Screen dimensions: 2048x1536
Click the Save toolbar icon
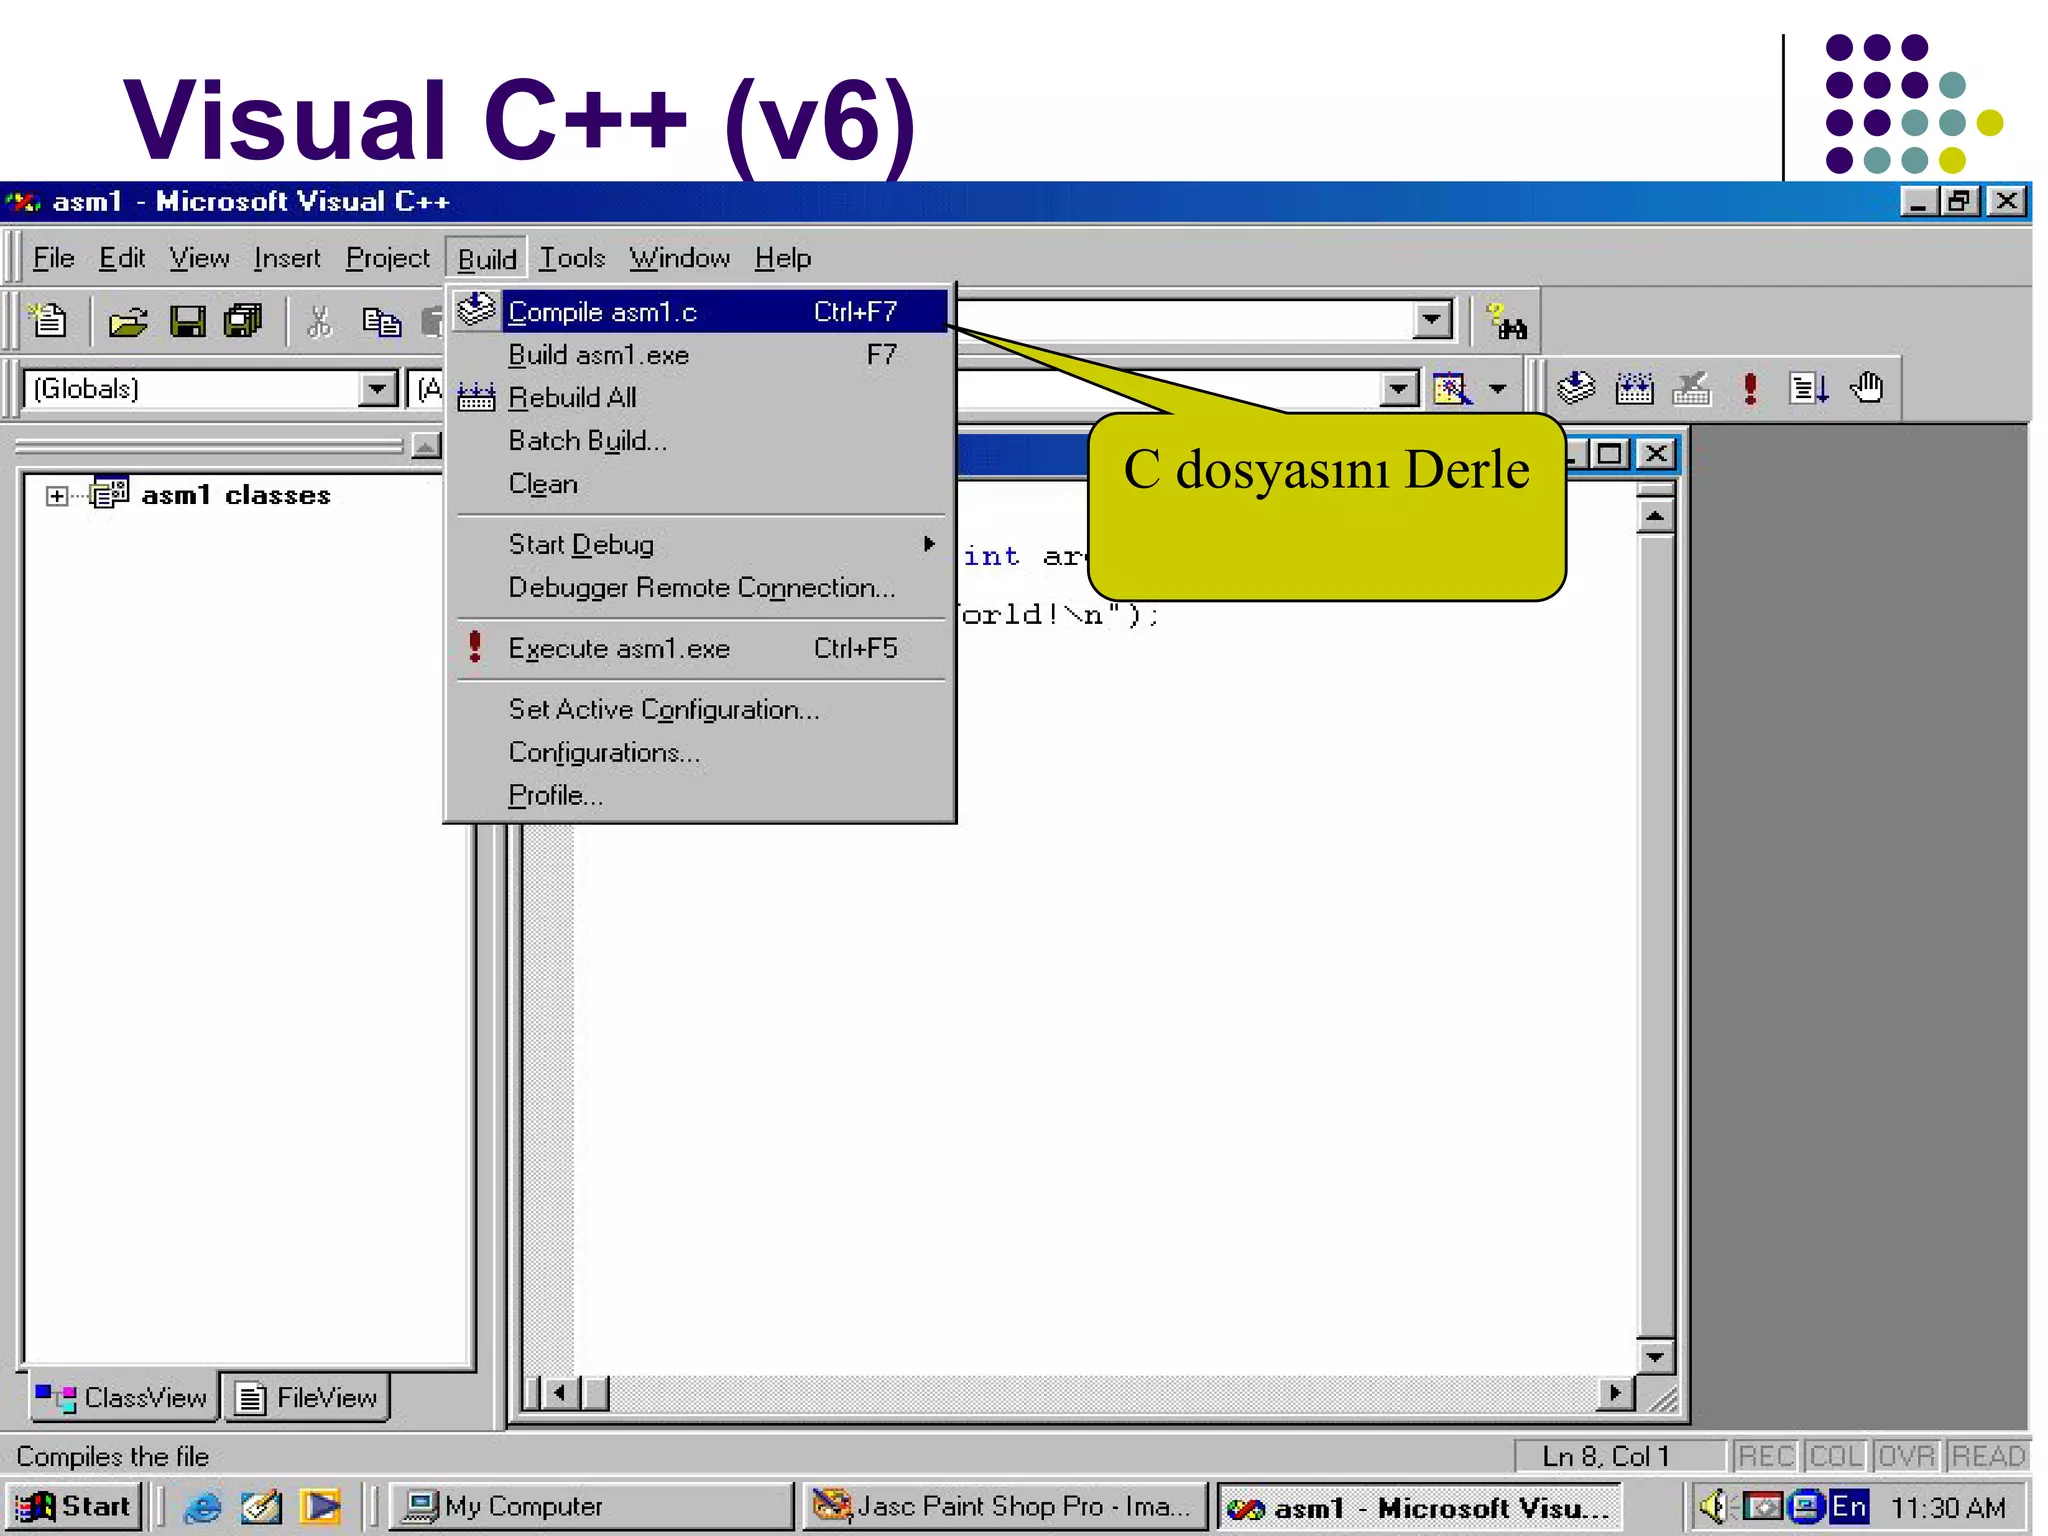pos(187,321)
